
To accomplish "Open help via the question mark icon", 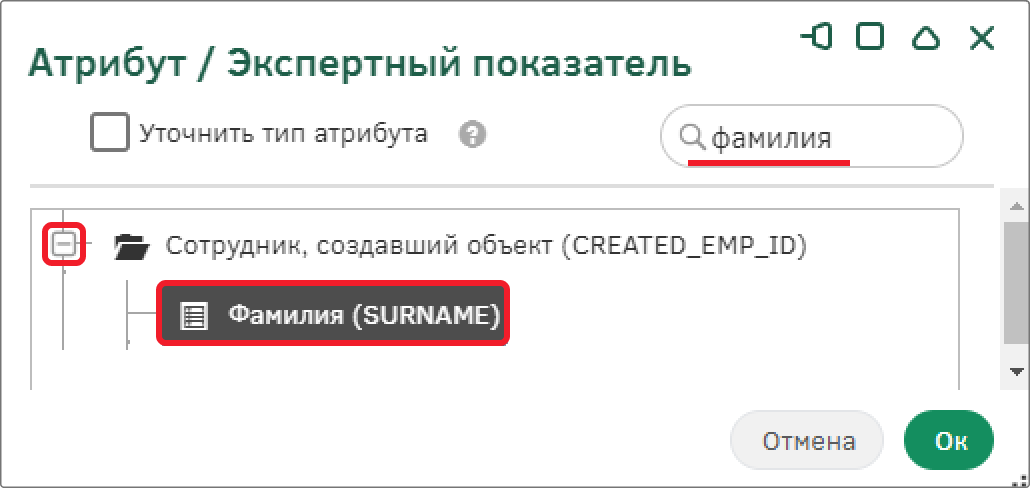I will pyautogui.click(x=472, y=135).
